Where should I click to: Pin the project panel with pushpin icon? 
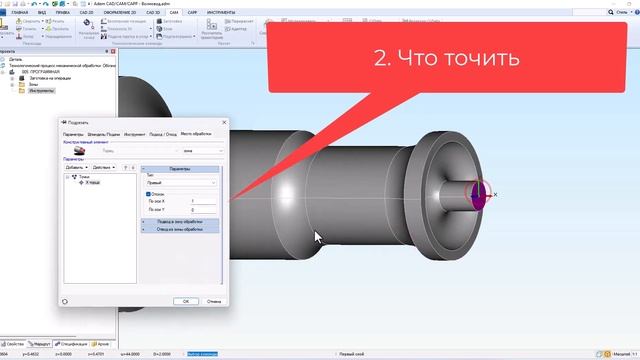pos(107,51)
